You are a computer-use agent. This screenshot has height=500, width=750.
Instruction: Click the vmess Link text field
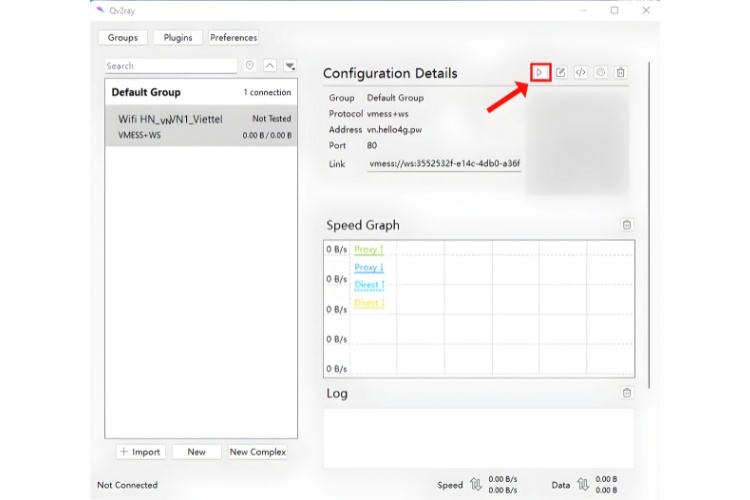[444, 164]
